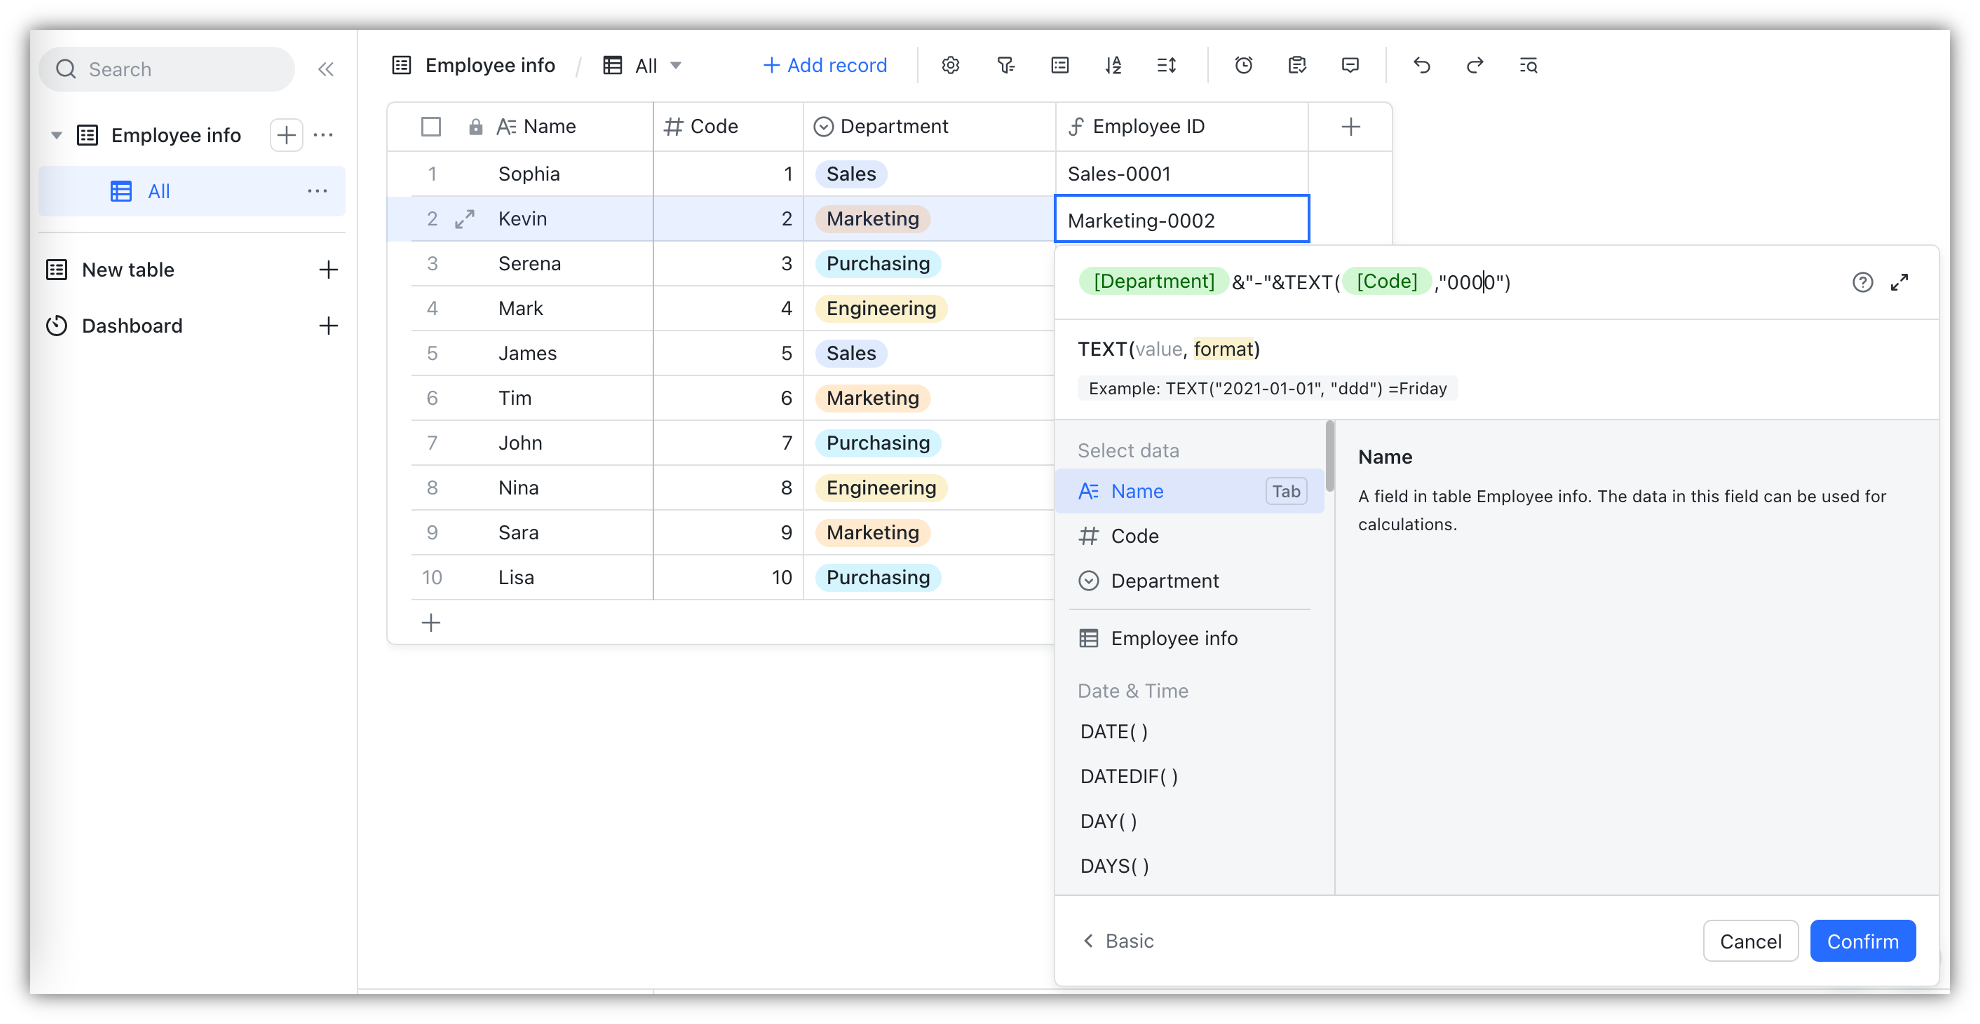Viewport: 1980px width, 1024px height.
Task: Toggle the select-all rows checkbox
Action: coord(431,127)
